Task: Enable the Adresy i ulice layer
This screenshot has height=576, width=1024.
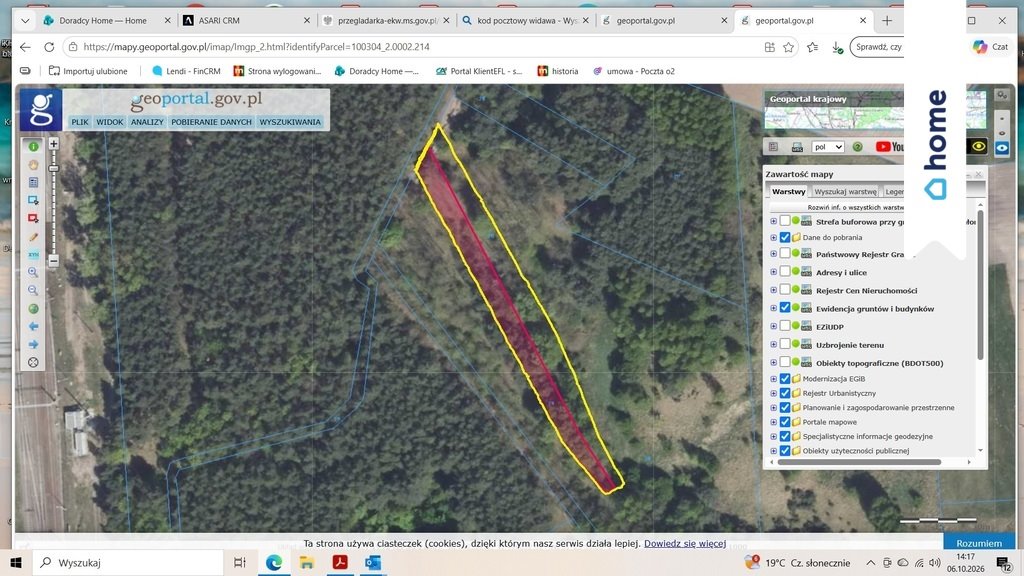Action: pos(785,272)
